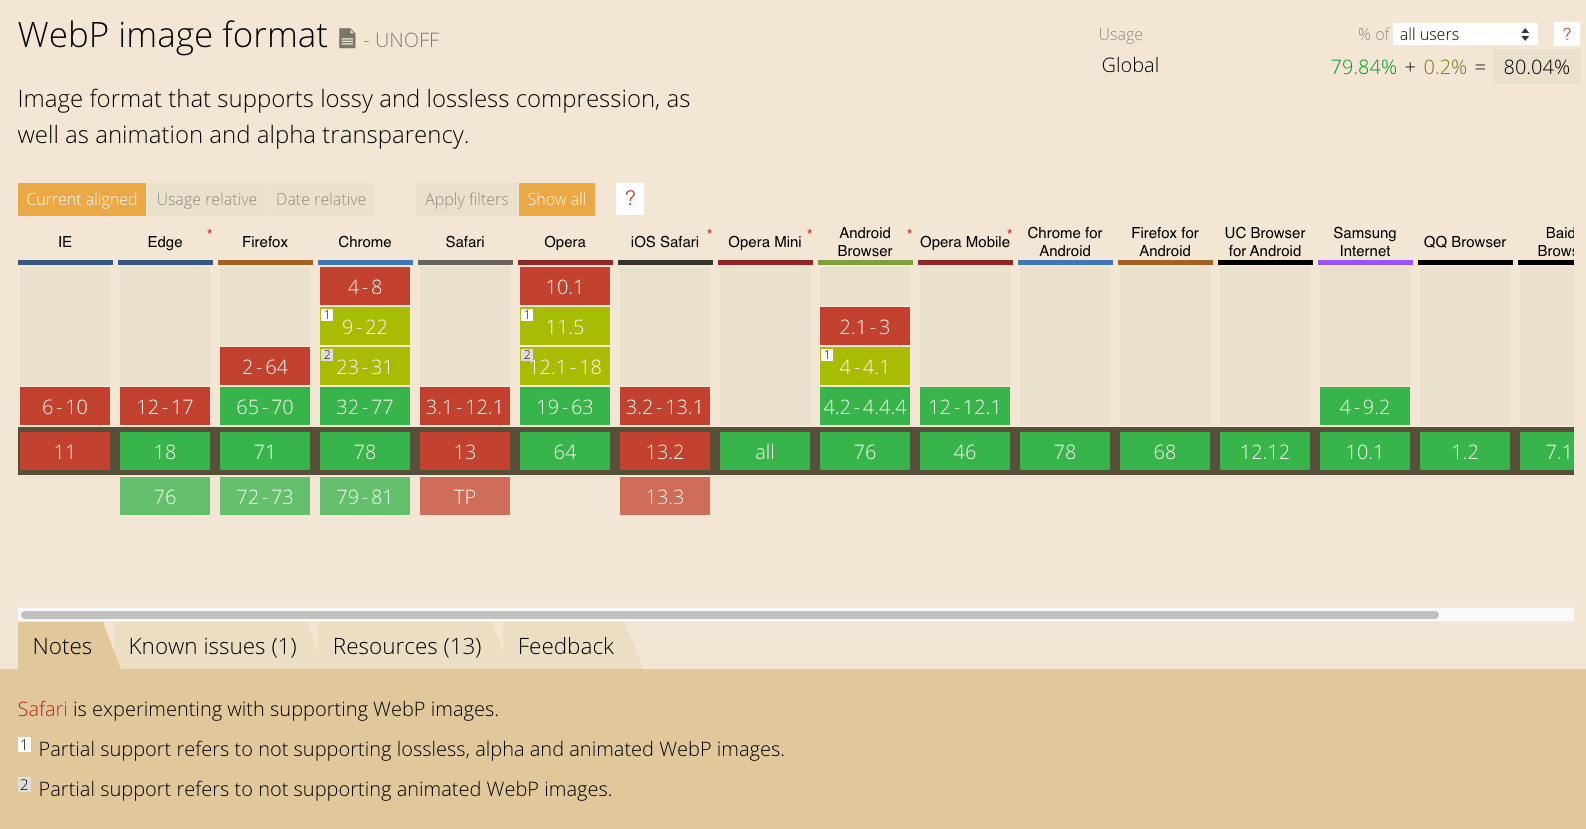Open the Known issues (1) tab

tap(213, 646)
